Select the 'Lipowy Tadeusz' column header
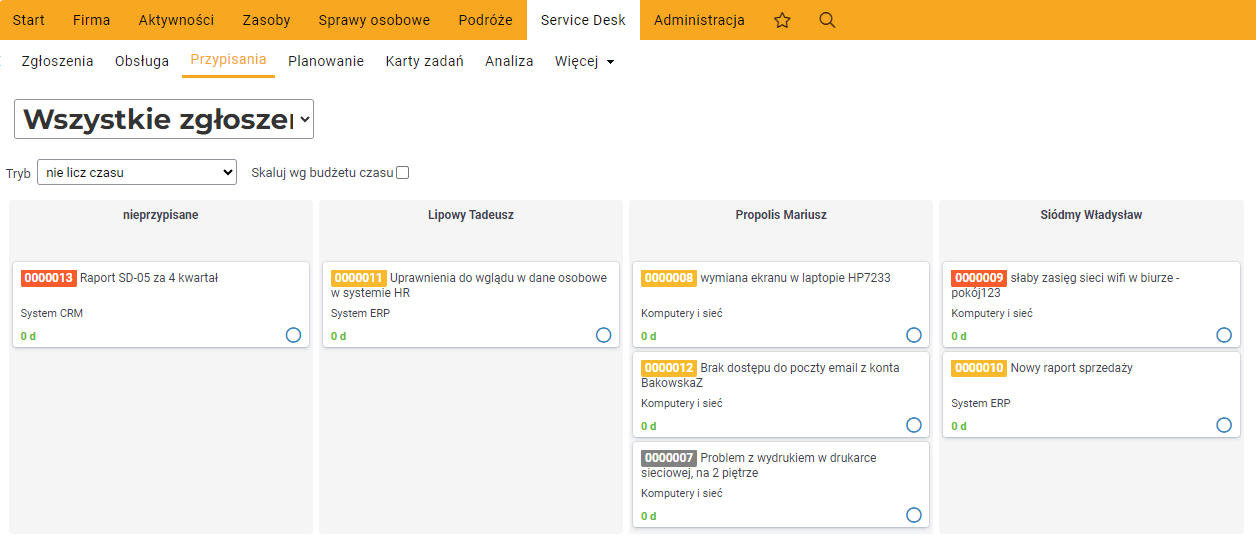The height and width of the screenshot is (550, 1256). (470, 215)
